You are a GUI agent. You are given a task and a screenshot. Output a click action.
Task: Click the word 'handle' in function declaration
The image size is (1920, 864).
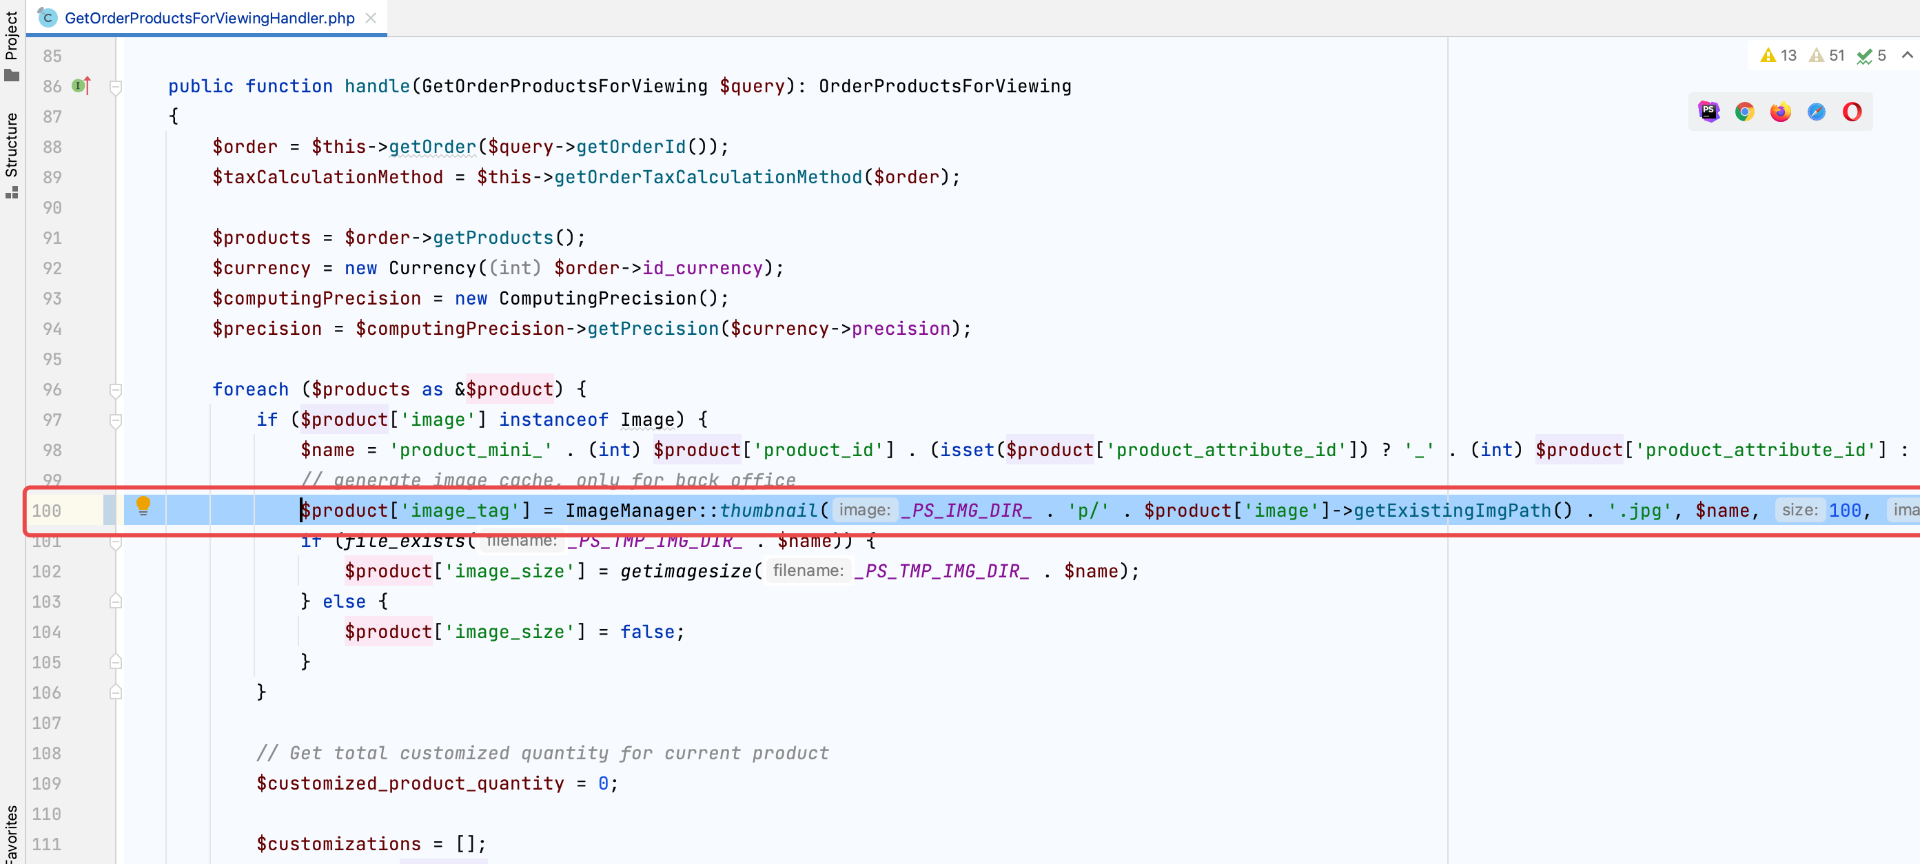[x=377, y=86]
